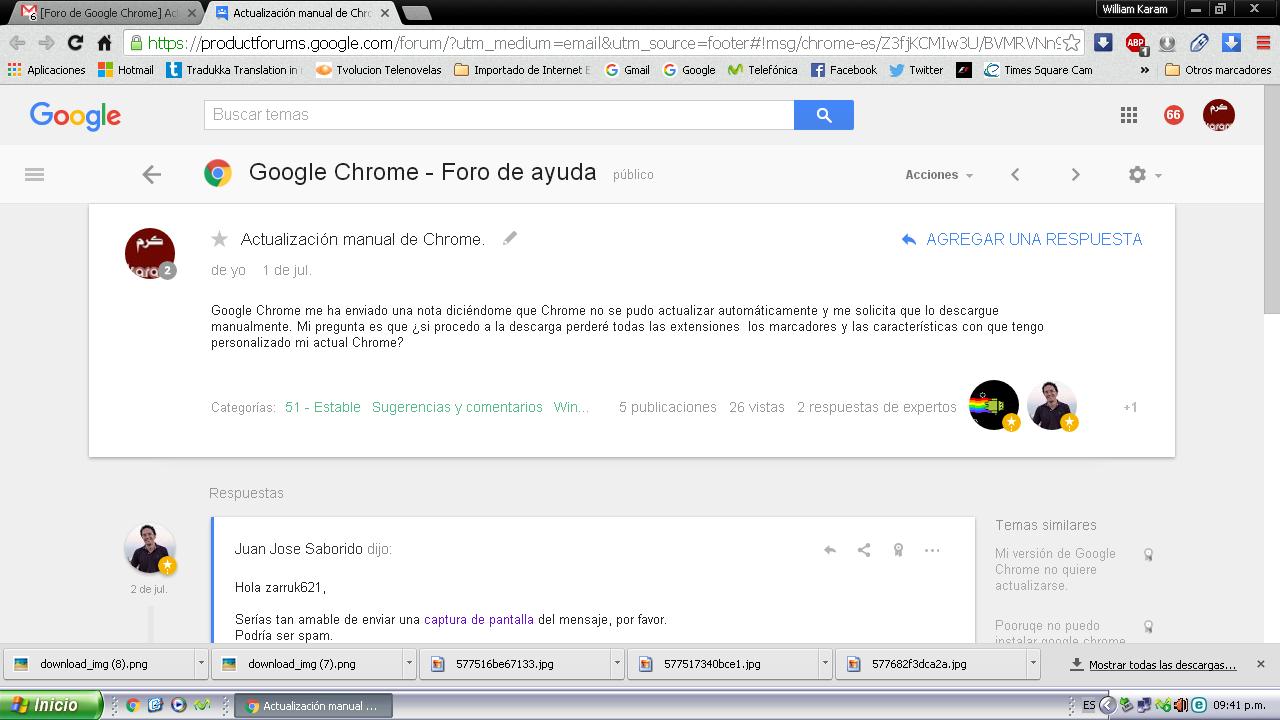
Task: Click the browser back arrow
Action: pyautogui.click(x=17, y=42)
